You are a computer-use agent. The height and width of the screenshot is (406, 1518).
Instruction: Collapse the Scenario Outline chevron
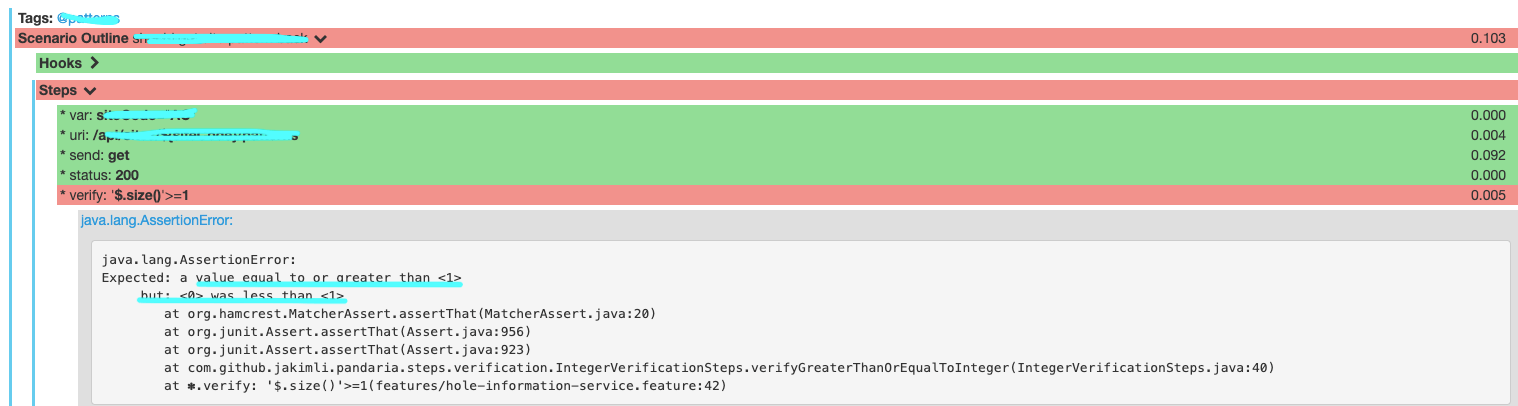(321, 39)
